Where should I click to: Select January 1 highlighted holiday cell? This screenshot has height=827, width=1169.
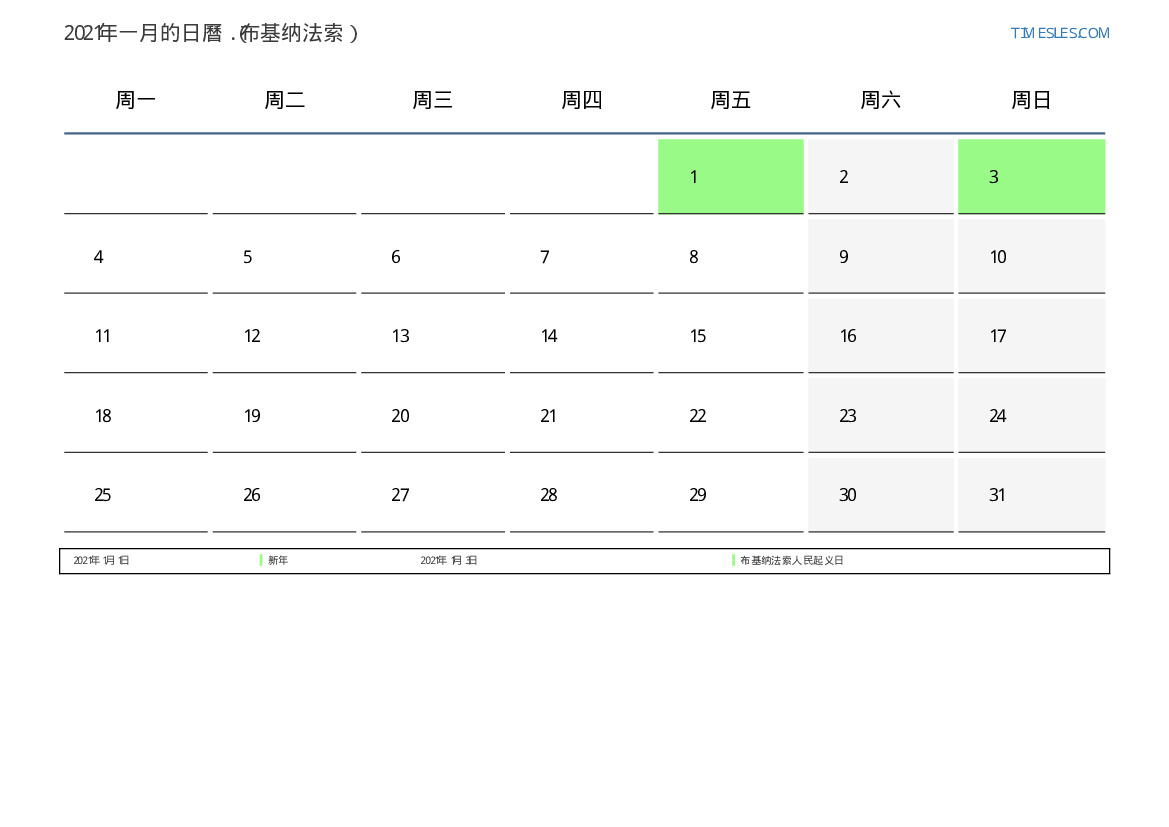[x=730, y=176]
